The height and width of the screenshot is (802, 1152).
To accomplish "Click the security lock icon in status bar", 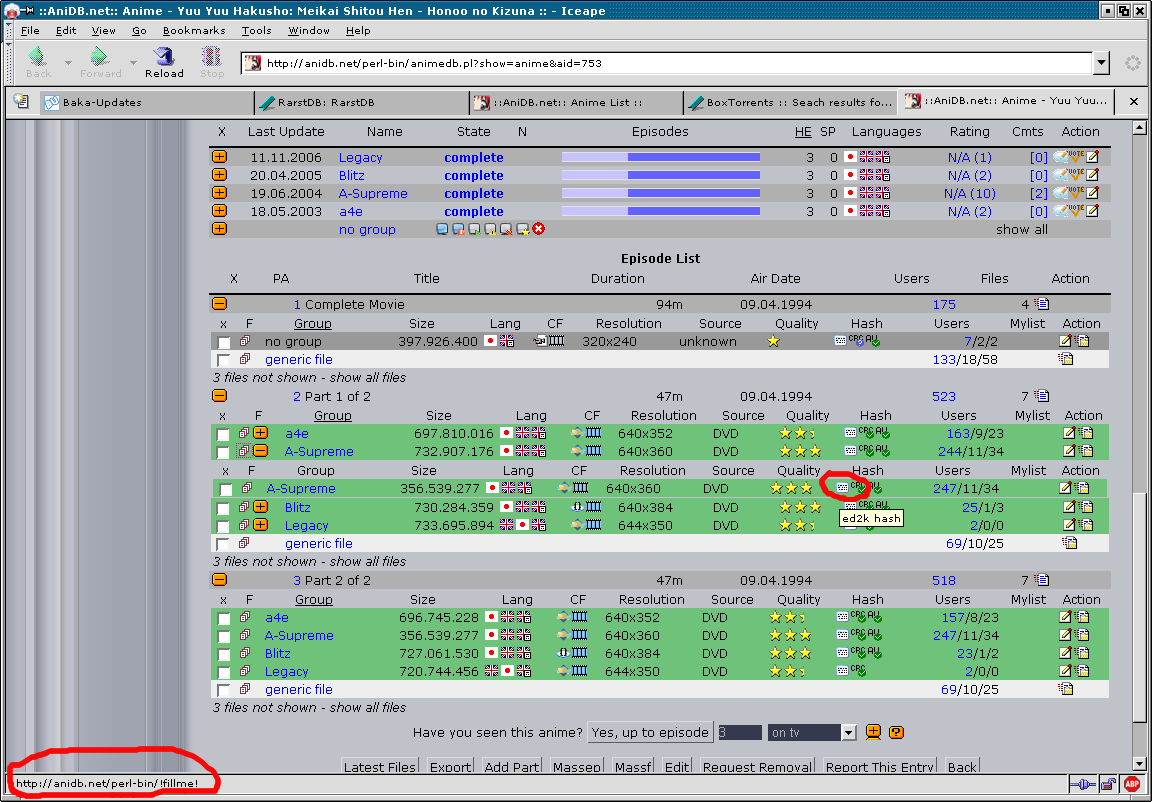I will [x=1107, y=784].
